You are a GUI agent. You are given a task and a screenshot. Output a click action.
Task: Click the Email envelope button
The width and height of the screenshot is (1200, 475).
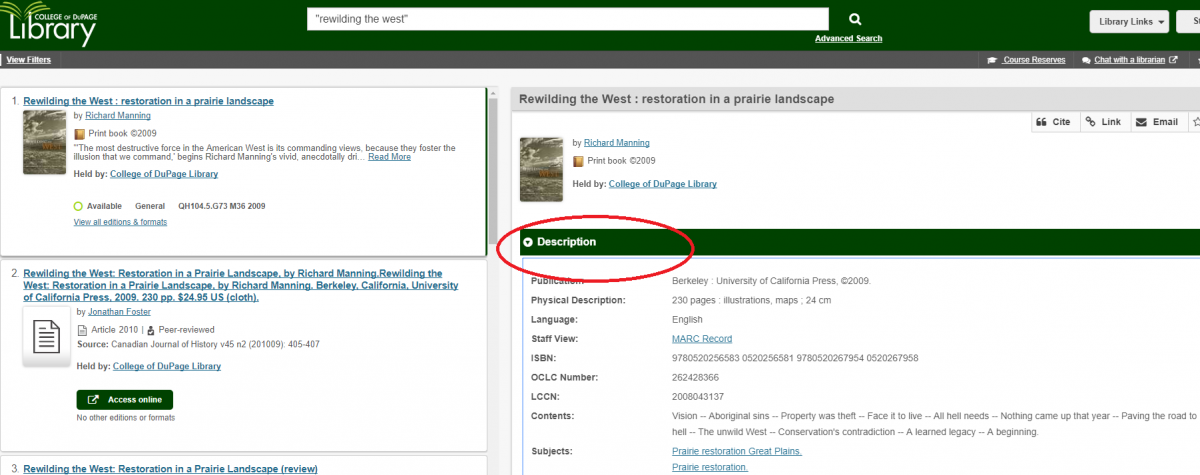click(x=1157, y=122)
